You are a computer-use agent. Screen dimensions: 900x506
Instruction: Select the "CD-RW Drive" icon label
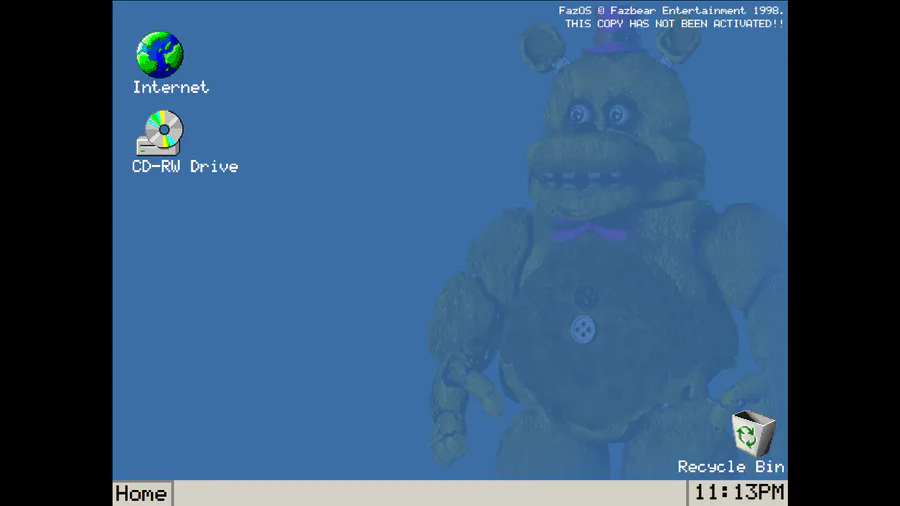click(x=185, y=166)
